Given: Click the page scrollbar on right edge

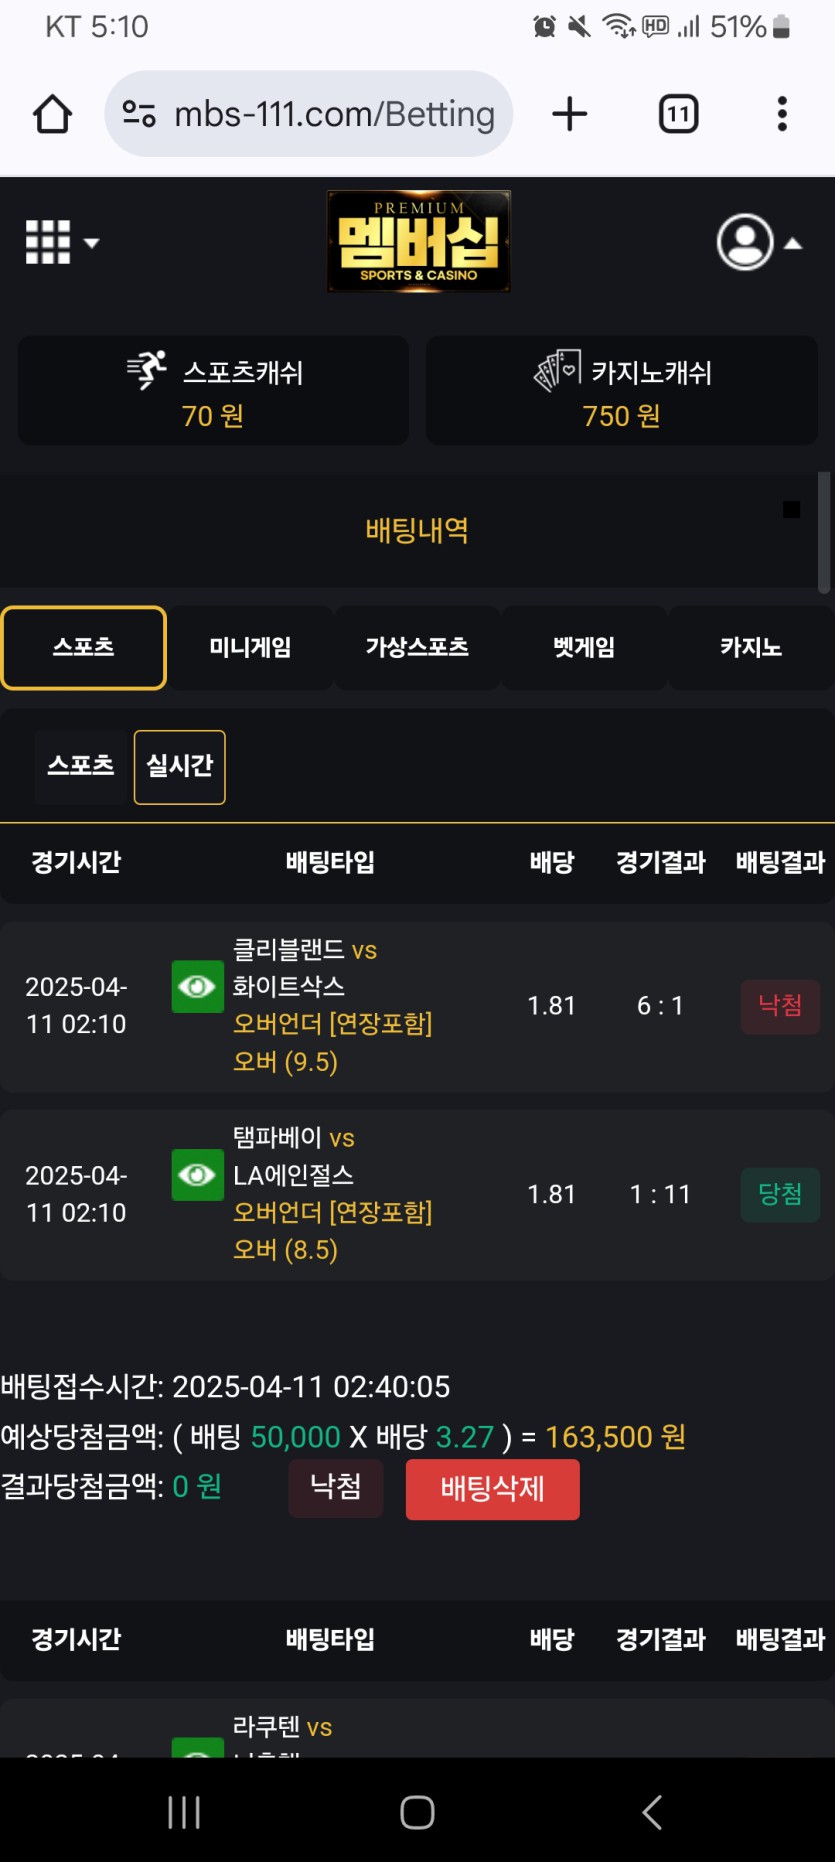Looking at the screenshot, I should [x=824, y=533].
